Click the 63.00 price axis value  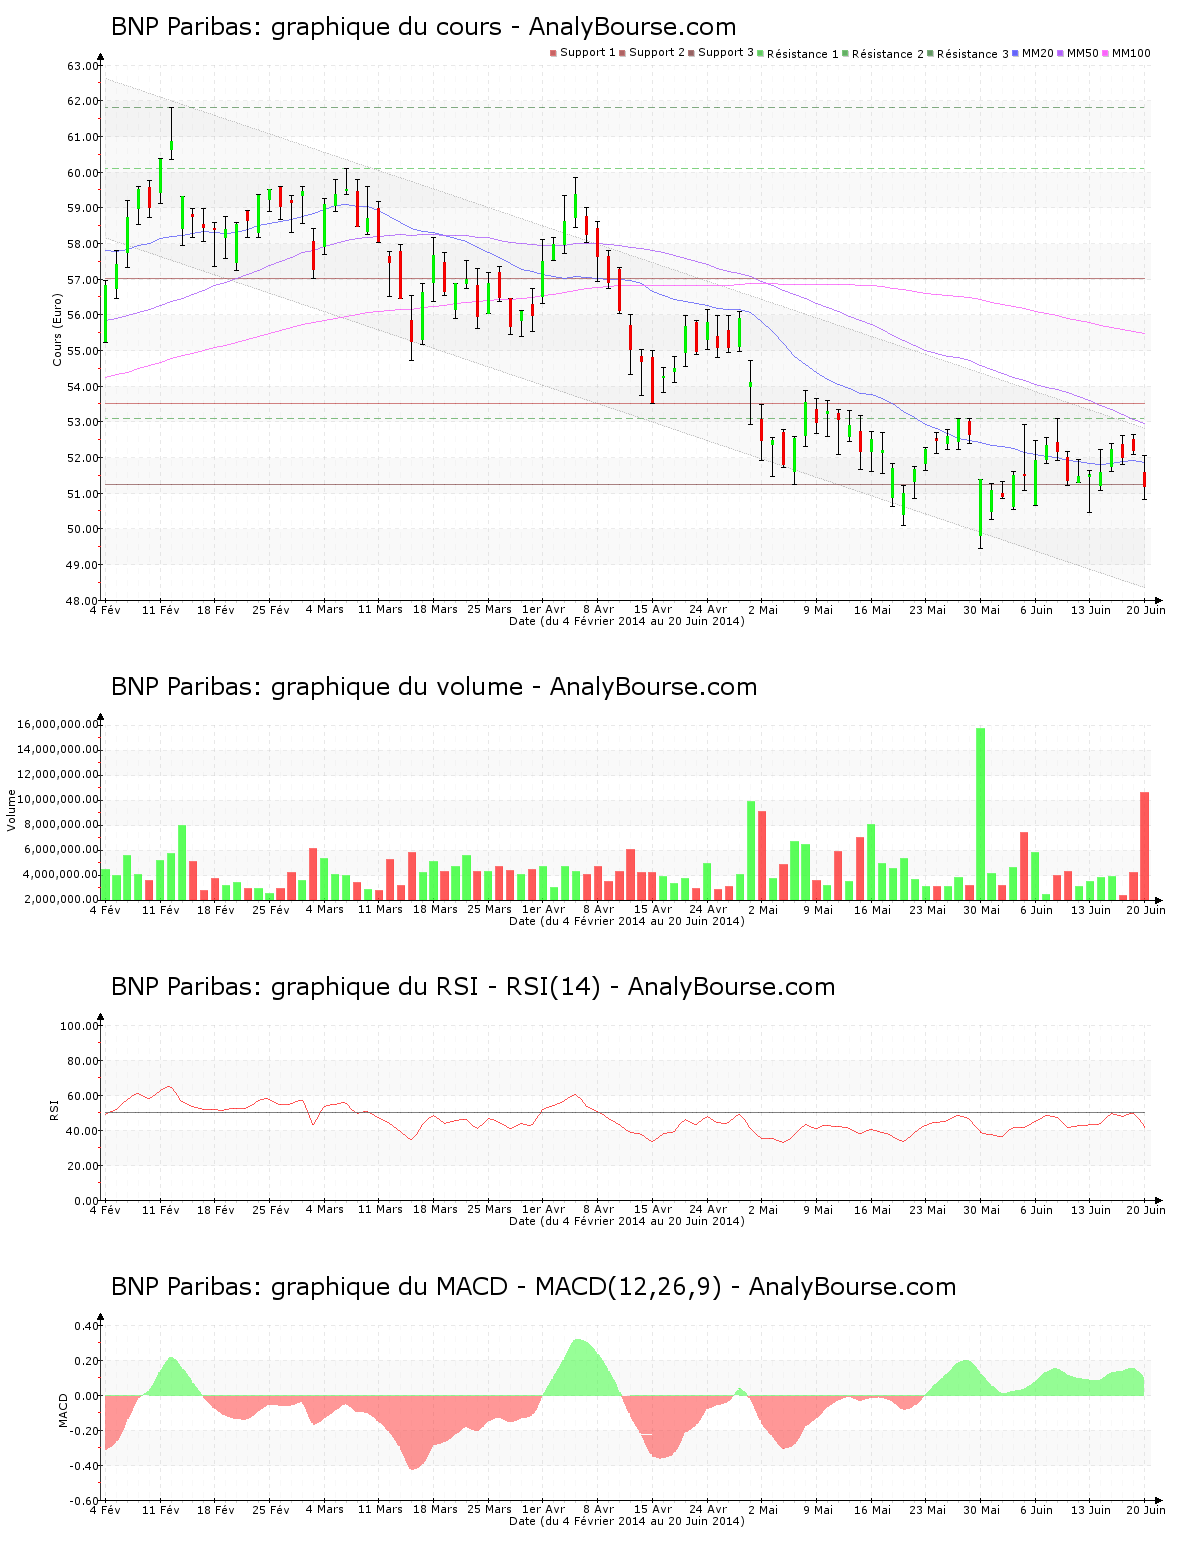tap(83, 66)
